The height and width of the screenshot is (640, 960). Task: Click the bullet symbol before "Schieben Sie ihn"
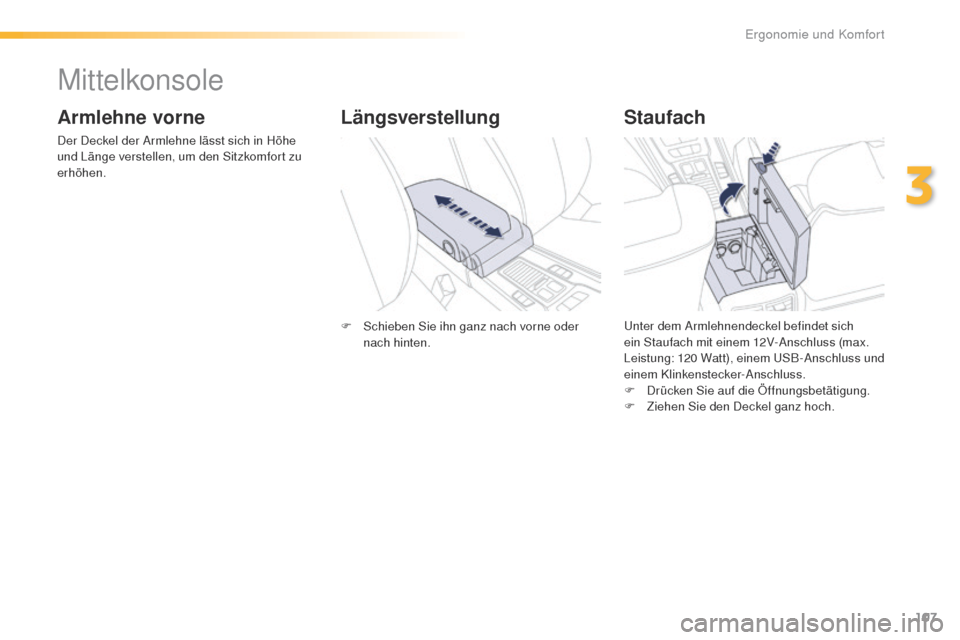(345, 326)
